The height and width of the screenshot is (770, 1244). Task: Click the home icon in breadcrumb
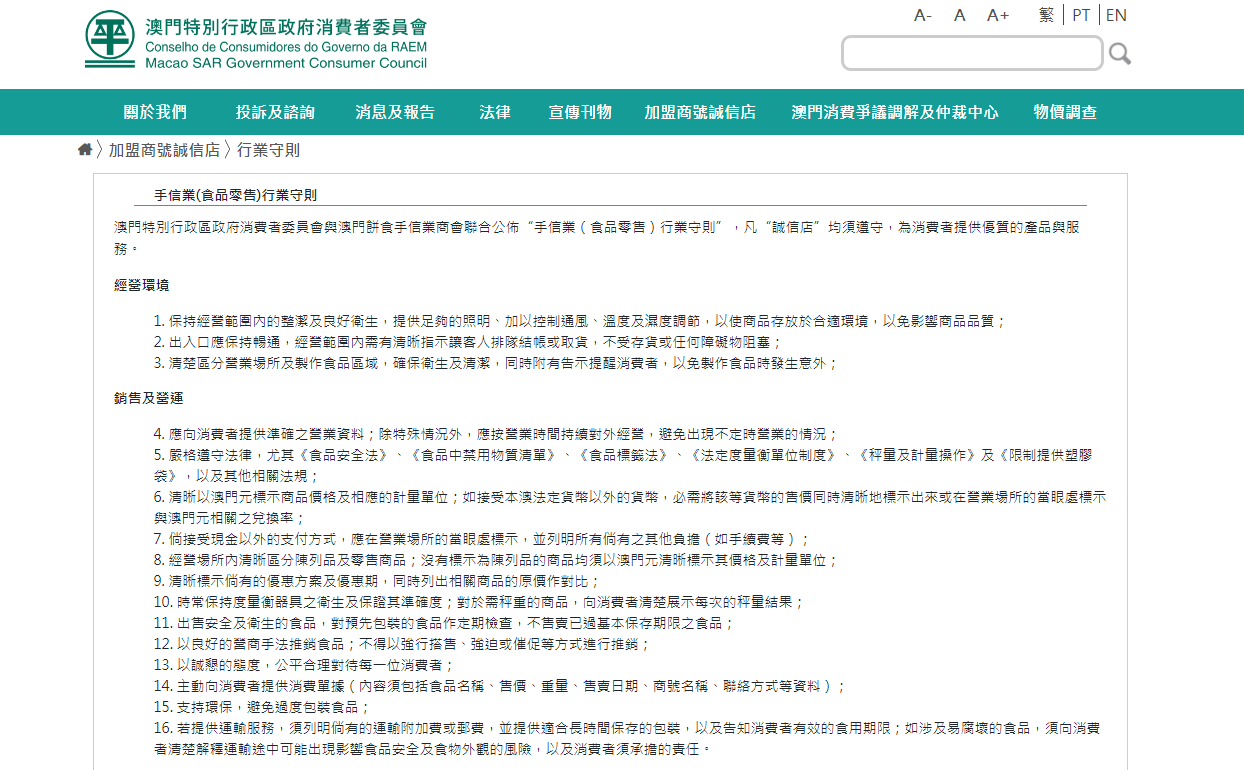tap(85, 150)
